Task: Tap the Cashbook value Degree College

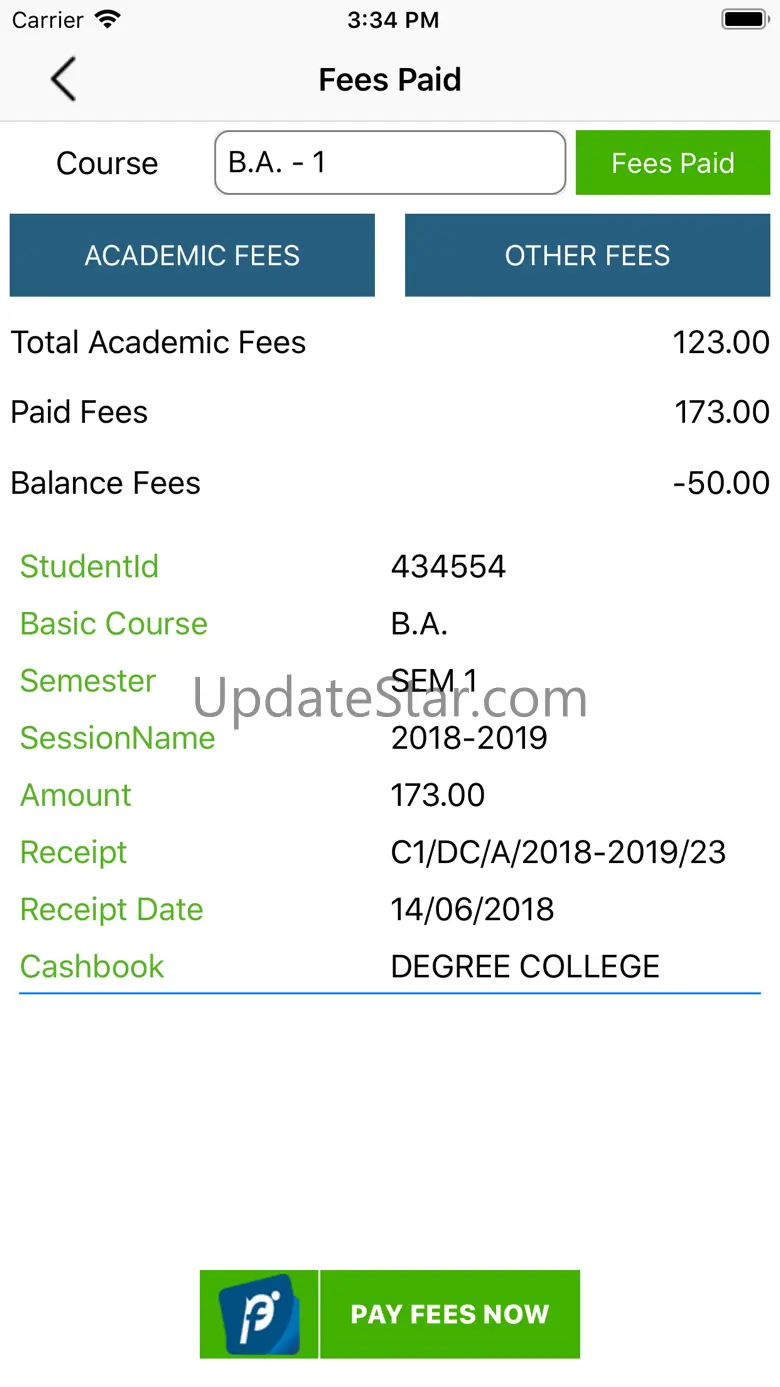Action: [x=525, y=966]
